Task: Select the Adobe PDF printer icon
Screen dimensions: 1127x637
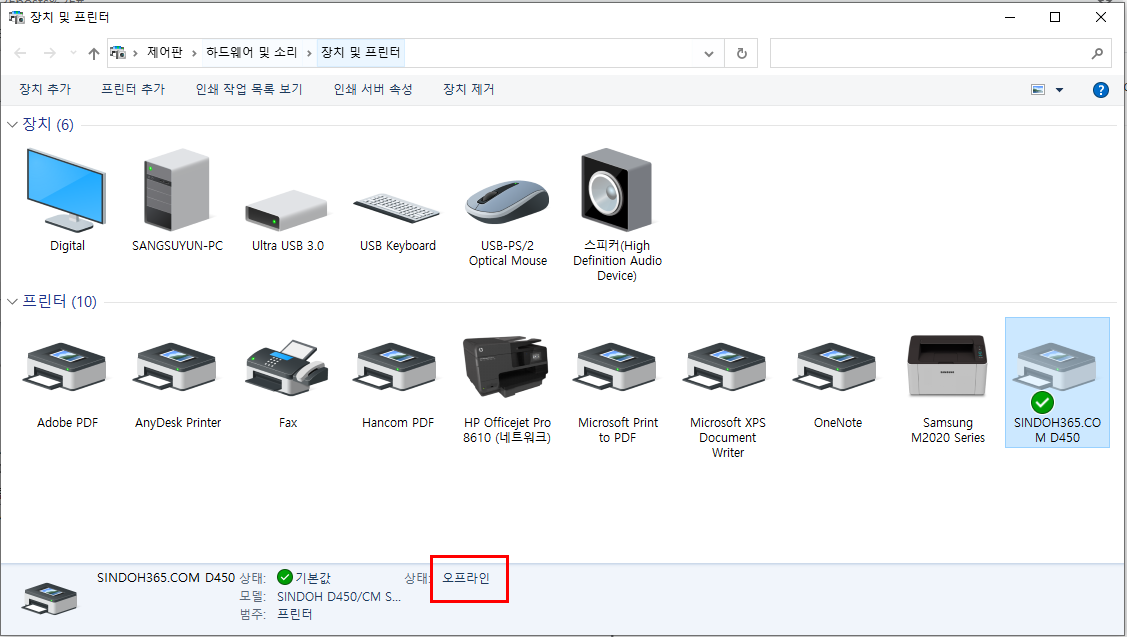Action: [x=66, y=367]
